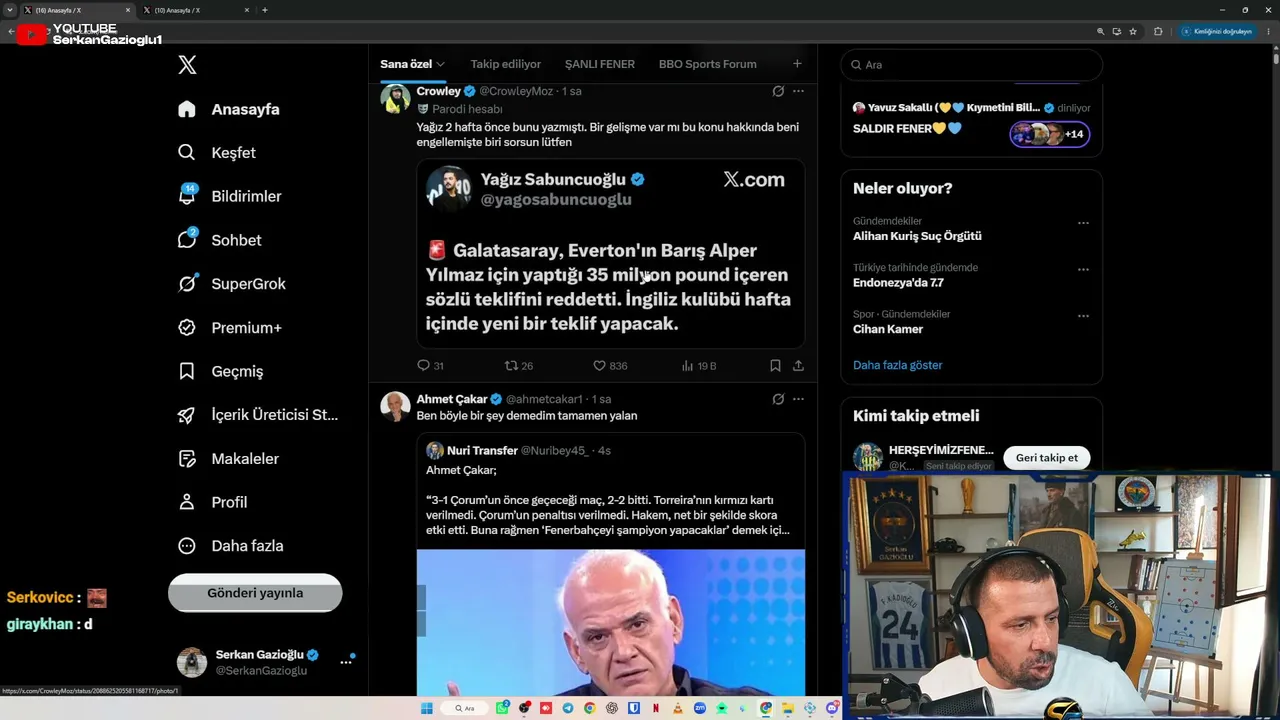
Task: Click Crowley's profile avatar
Action: click(x=396, y=99)
